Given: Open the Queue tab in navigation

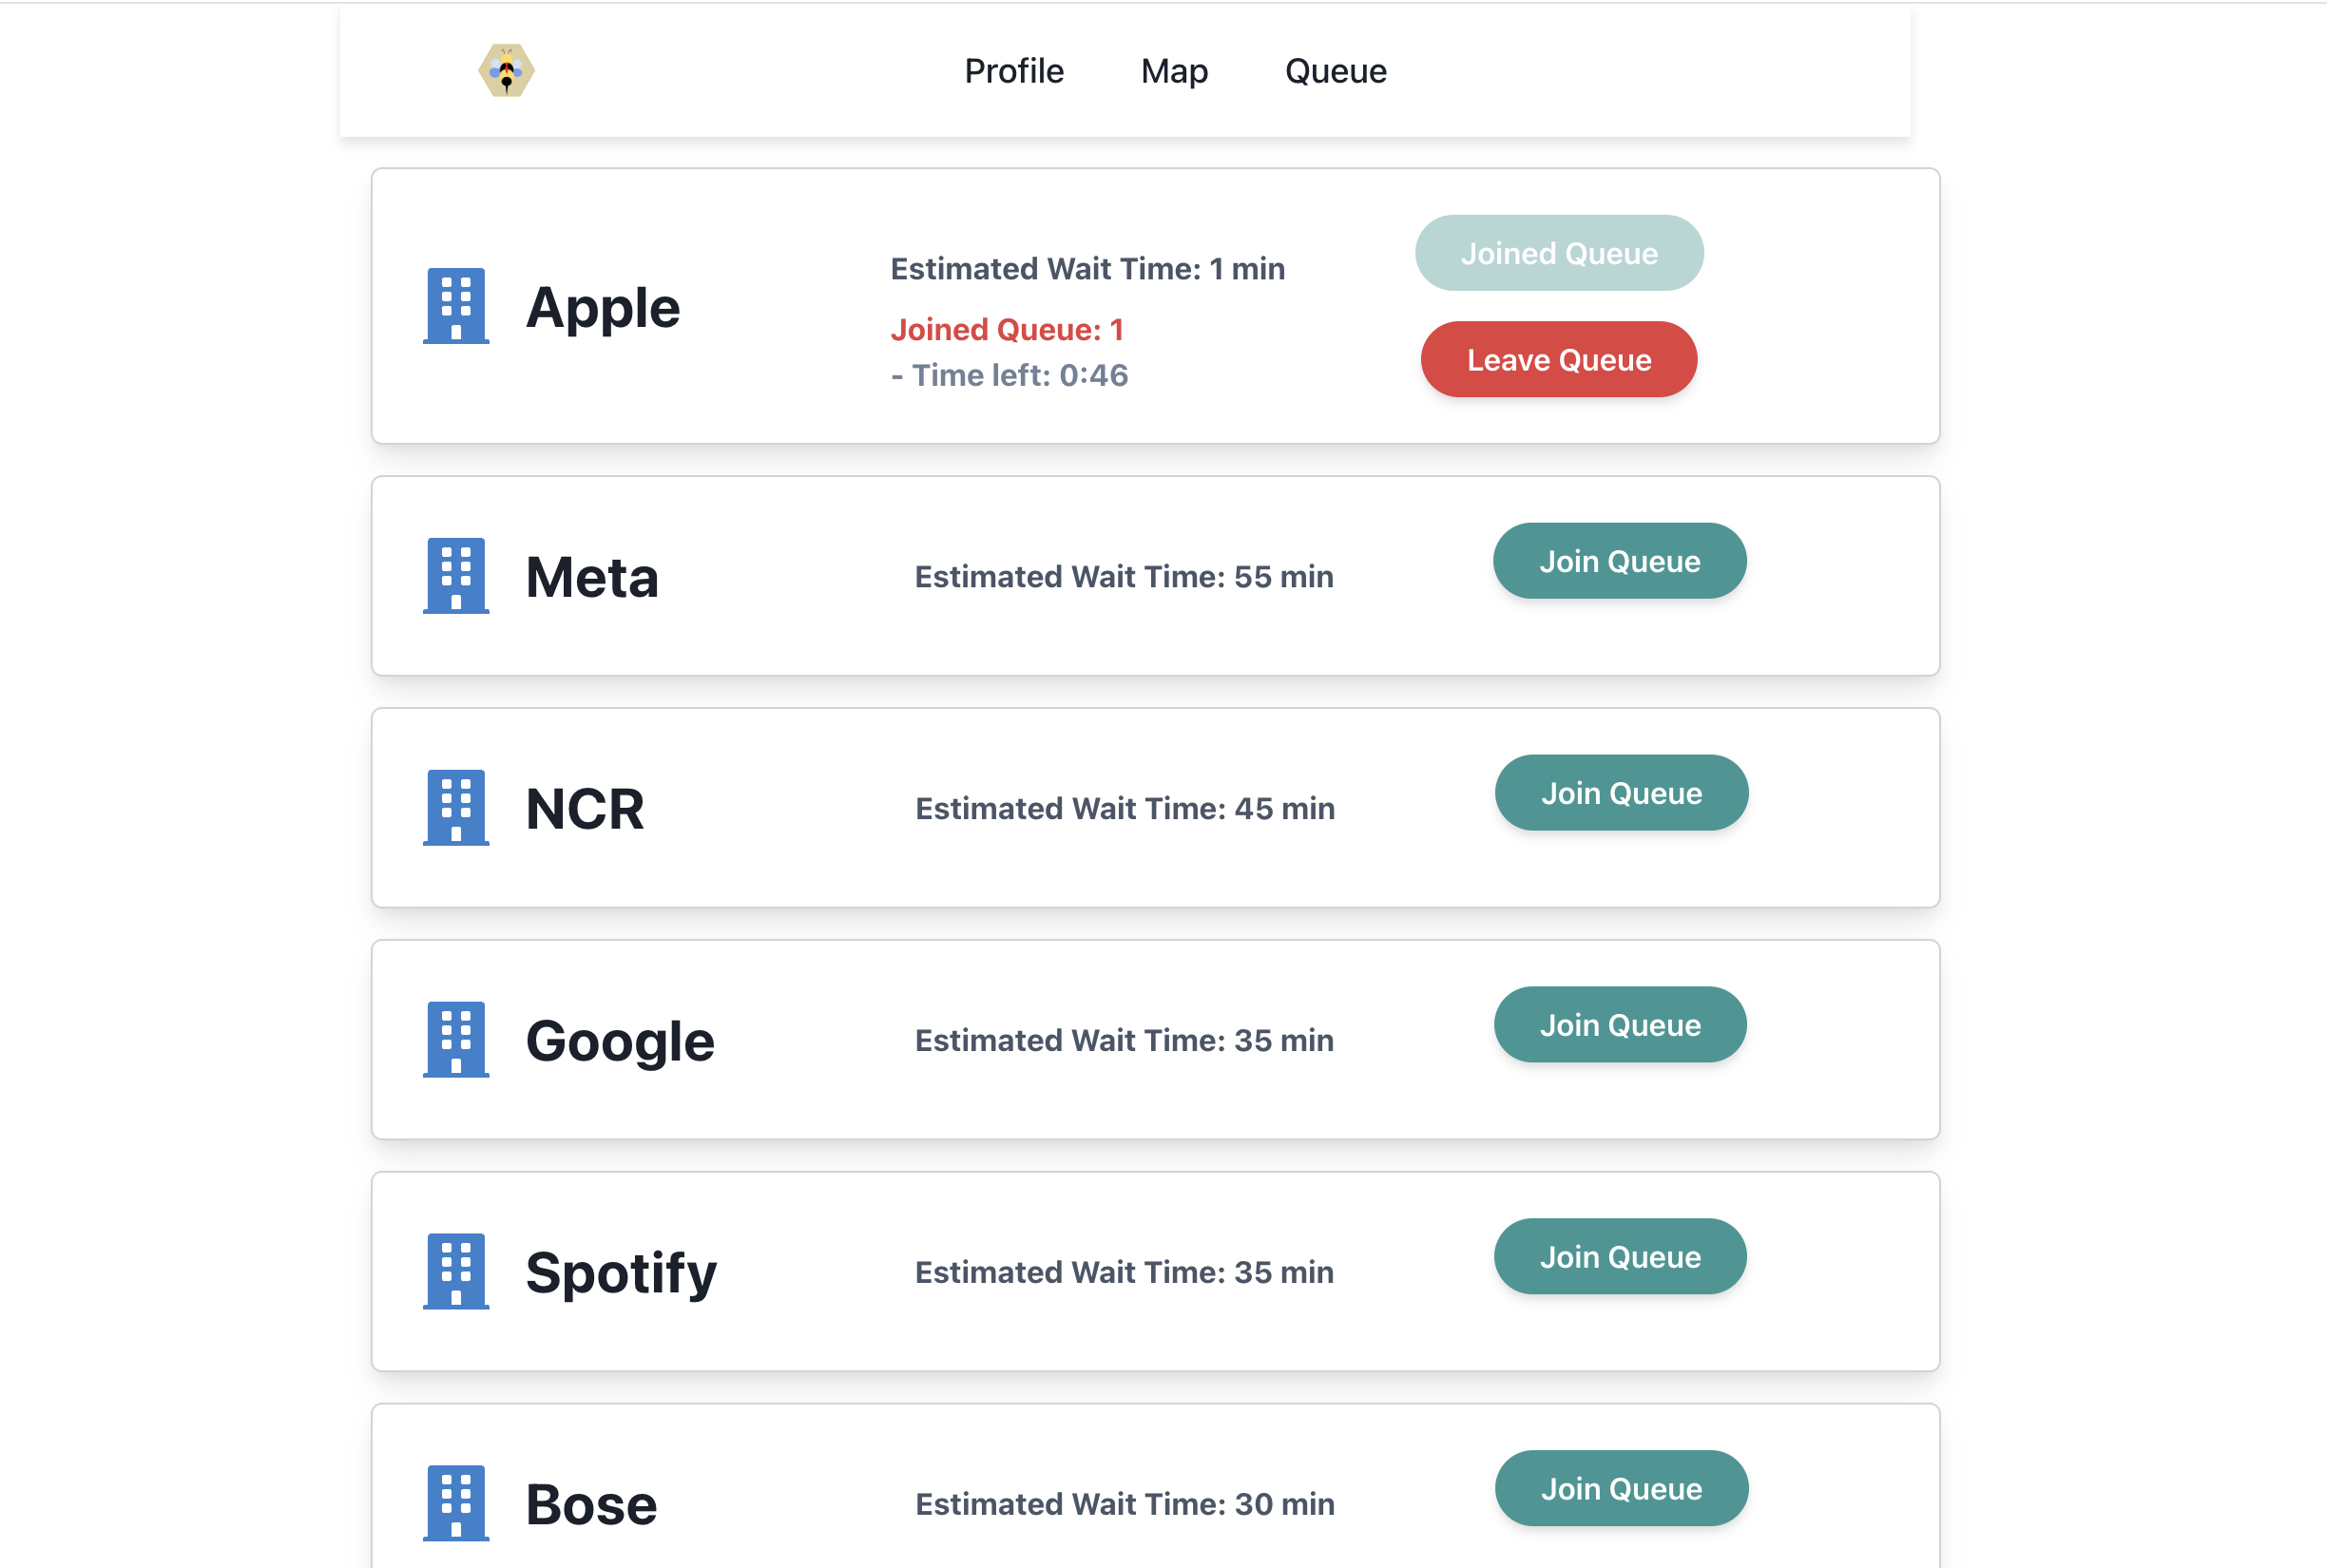Looking at the screenshot, I should pos(1335,71).
